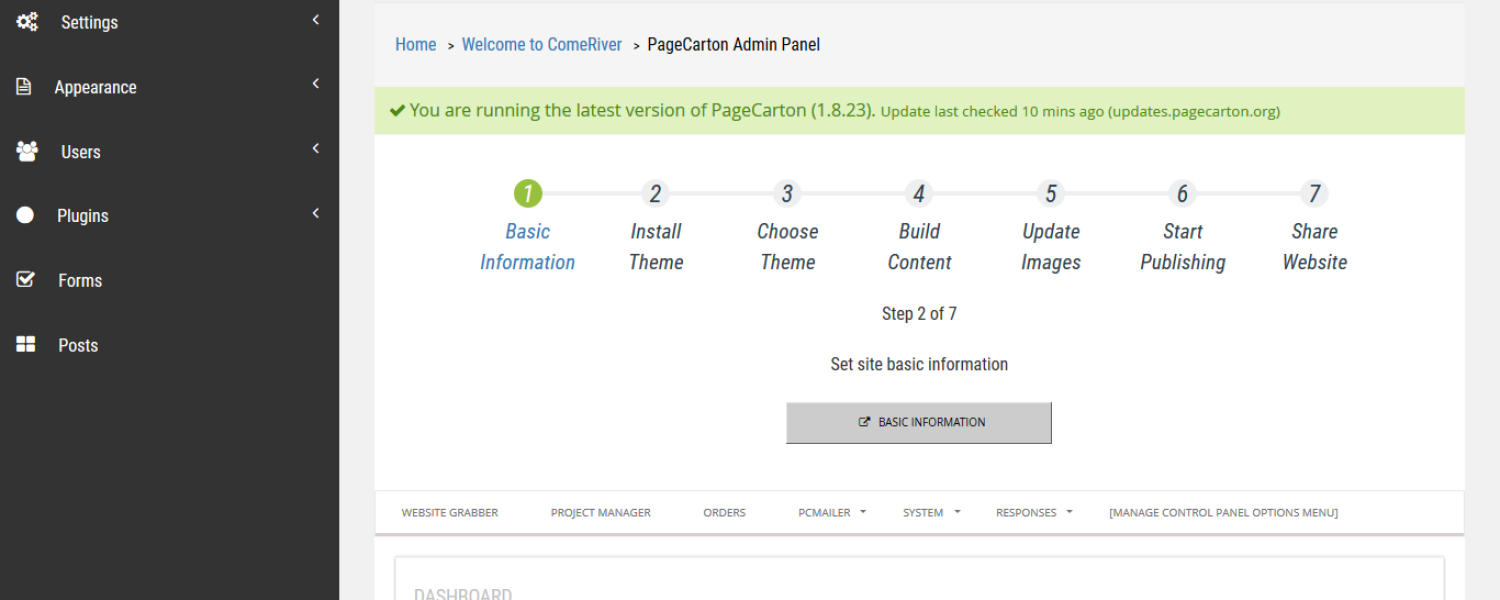Screen dimensions: 1500x600
Task: Click the Plugins circle icon
Action: (25, 215)
